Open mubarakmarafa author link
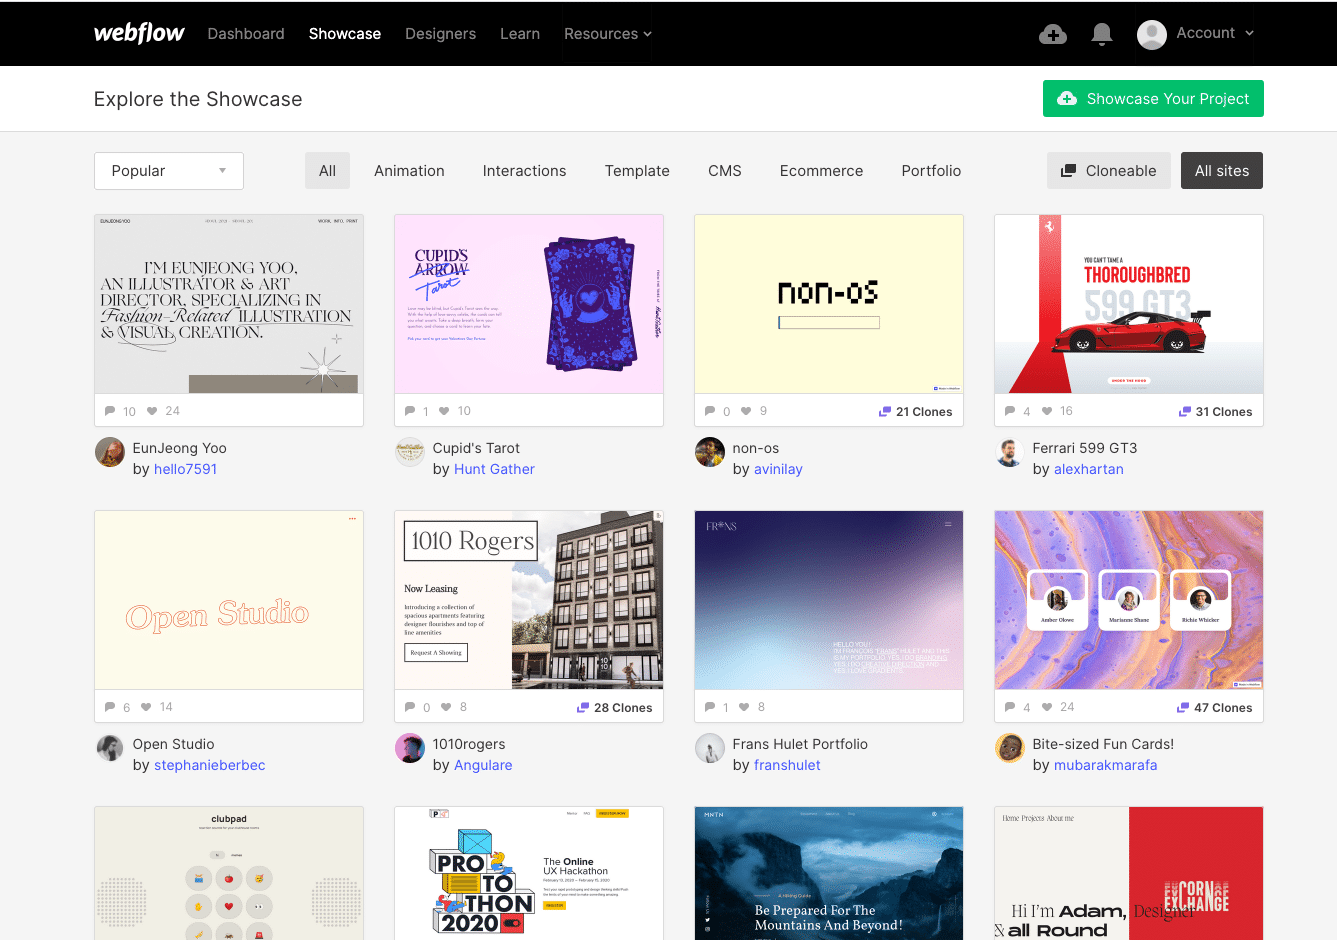The height and width of the screenshot is (940, 1337). 1105,765
